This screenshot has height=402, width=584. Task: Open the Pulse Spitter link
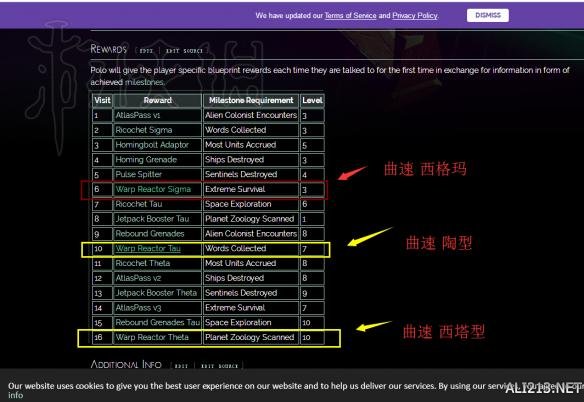(139, 174)
